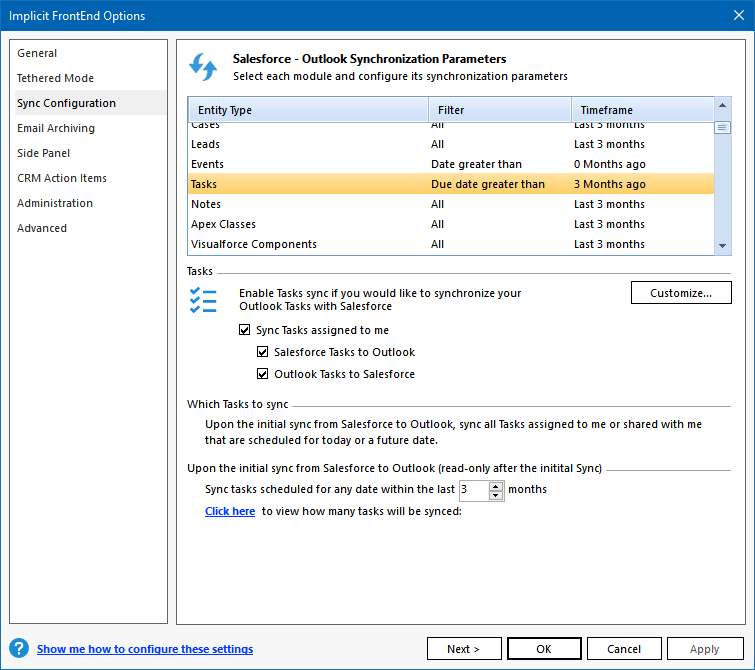This screenshot has height=670, width=755.
Task: Open 'Show me how to configure' link
Action: point(145,649)
